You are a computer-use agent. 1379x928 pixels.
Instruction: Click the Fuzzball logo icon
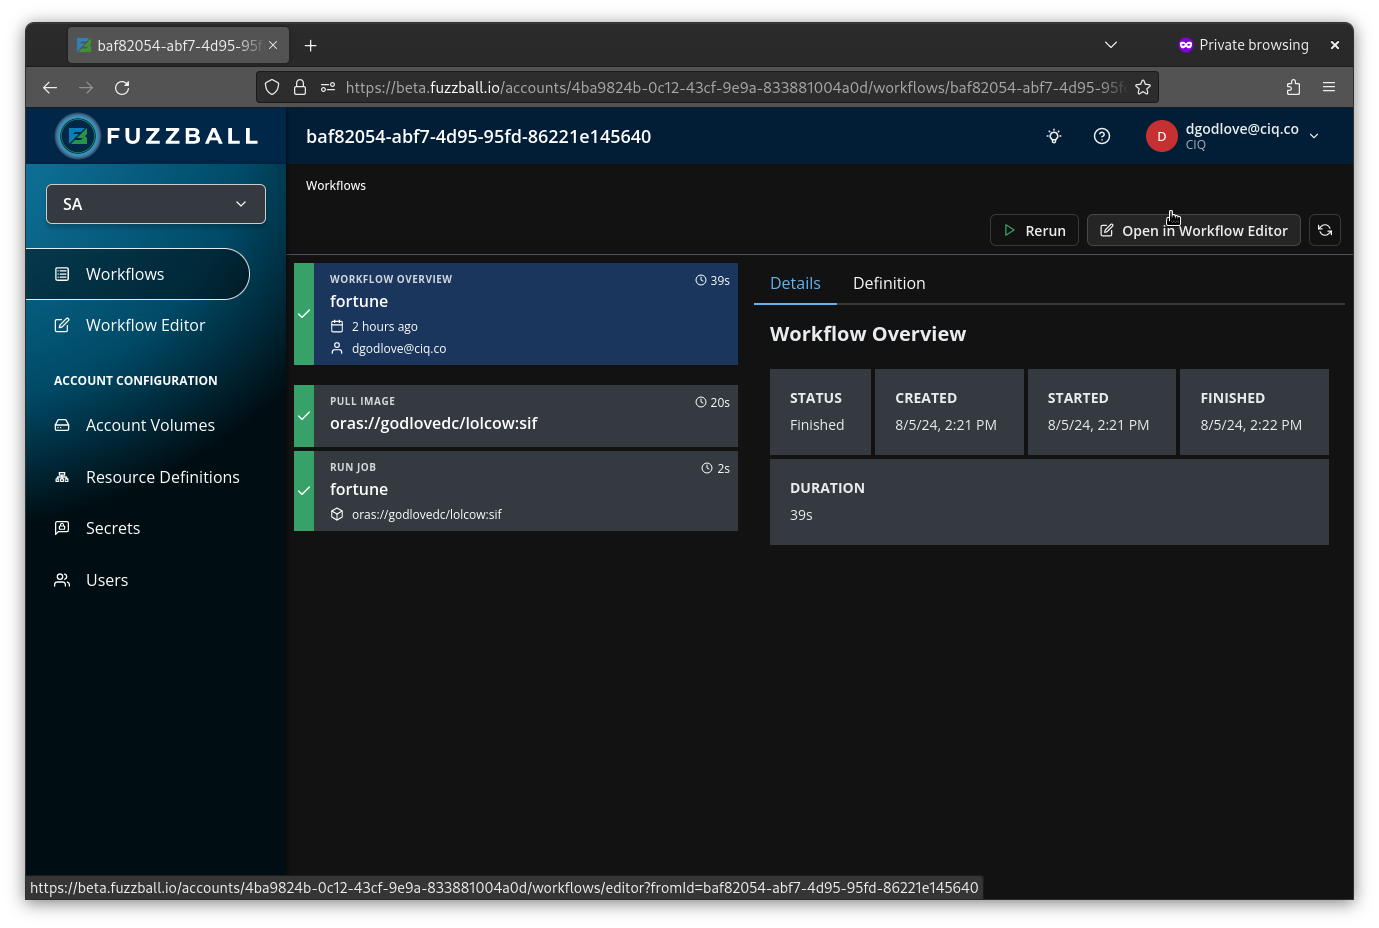point(78,136)
